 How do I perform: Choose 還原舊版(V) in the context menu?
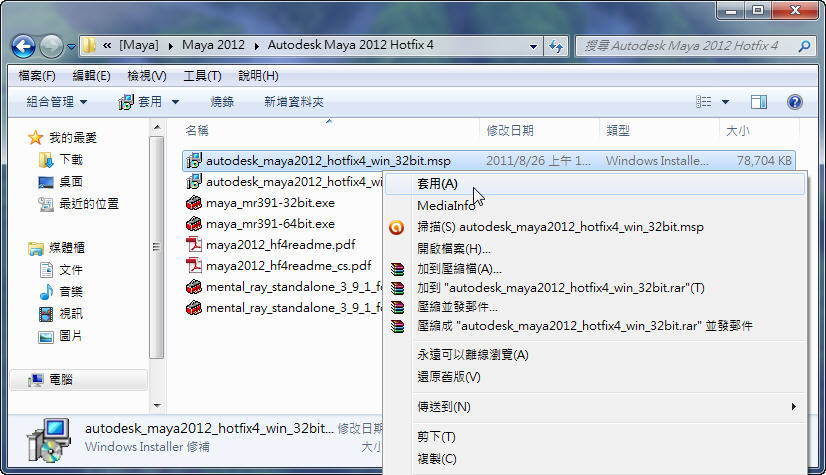(x=595, y=377)
